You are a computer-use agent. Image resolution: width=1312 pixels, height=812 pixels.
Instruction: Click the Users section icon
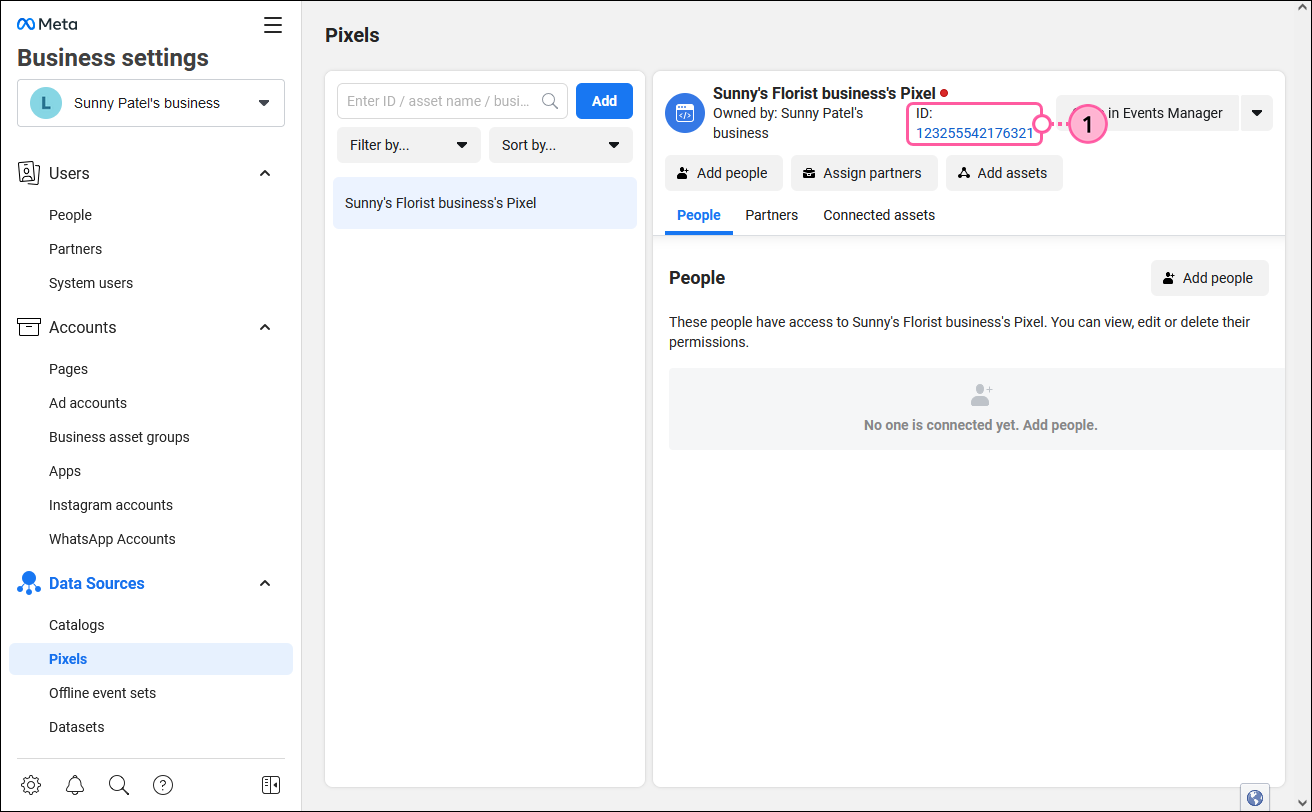(x=28, y=173)
